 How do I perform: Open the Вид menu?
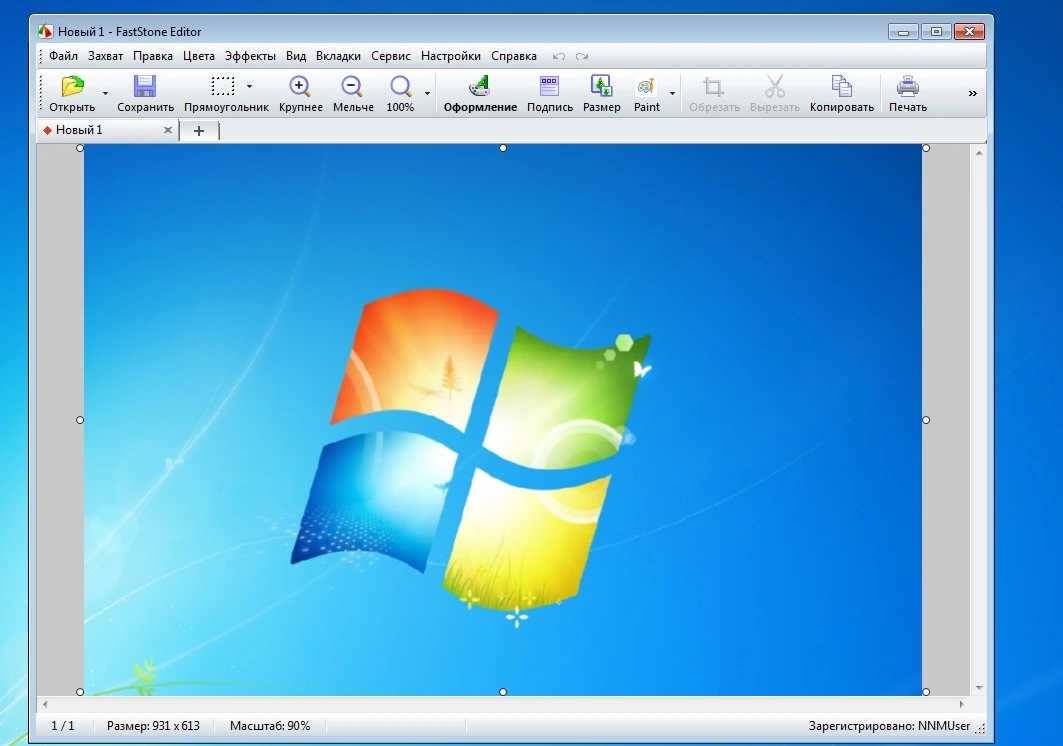[x=296, y=56]
